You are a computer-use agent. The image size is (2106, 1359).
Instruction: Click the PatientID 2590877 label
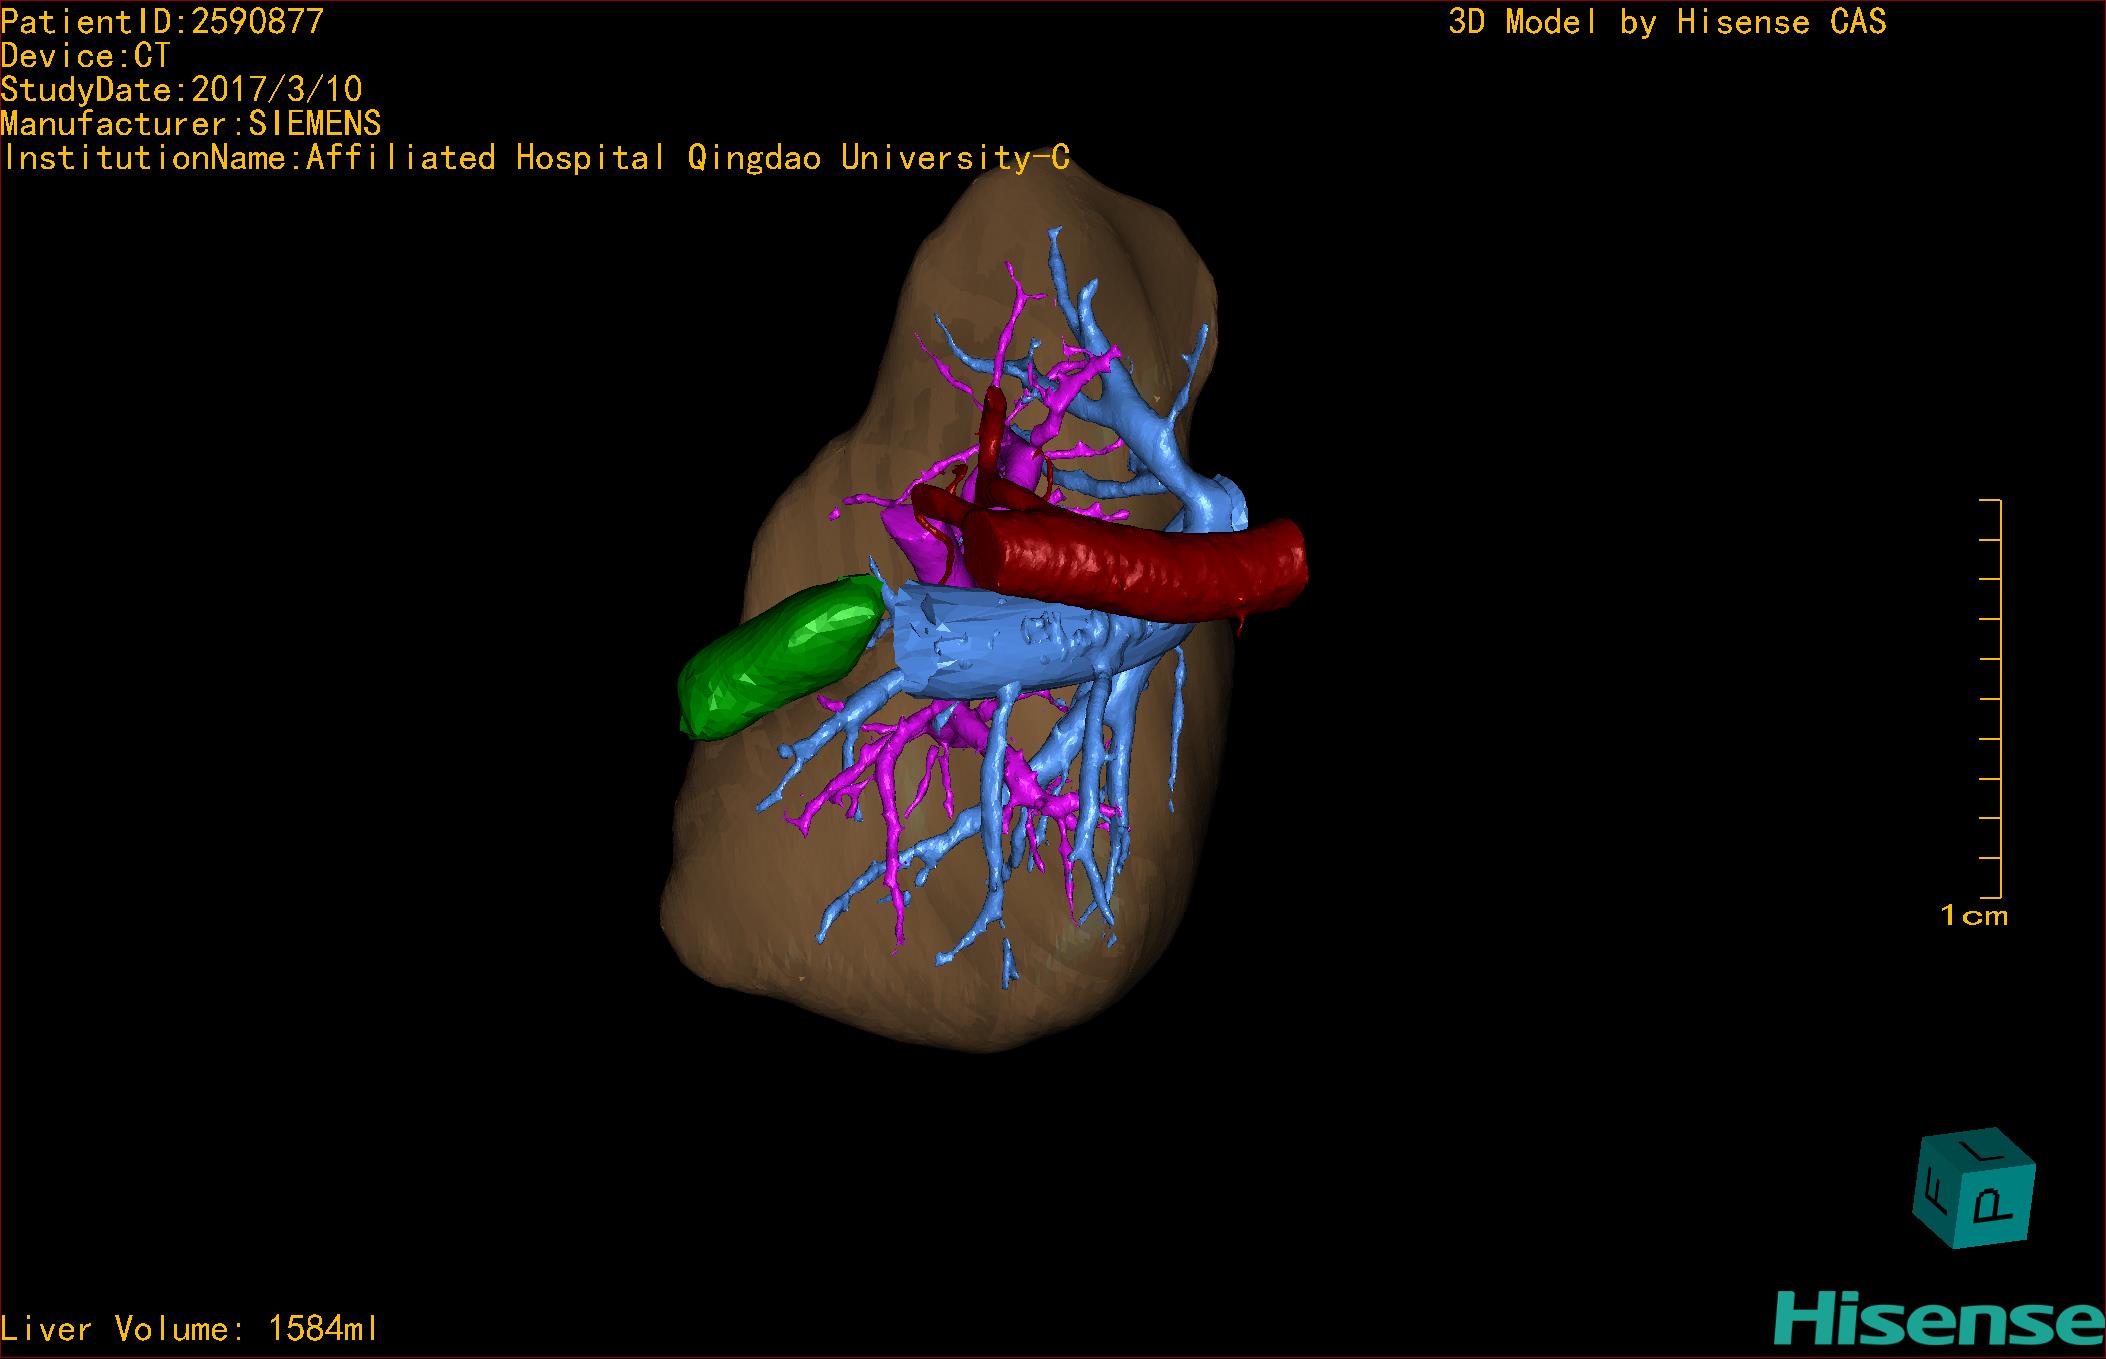pos(162,22)
